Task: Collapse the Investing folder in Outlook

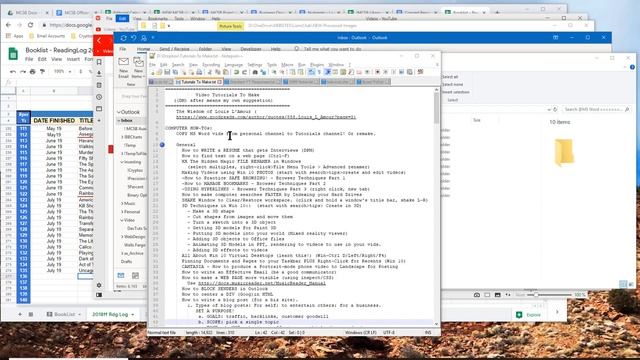Action: click(122, 162)
